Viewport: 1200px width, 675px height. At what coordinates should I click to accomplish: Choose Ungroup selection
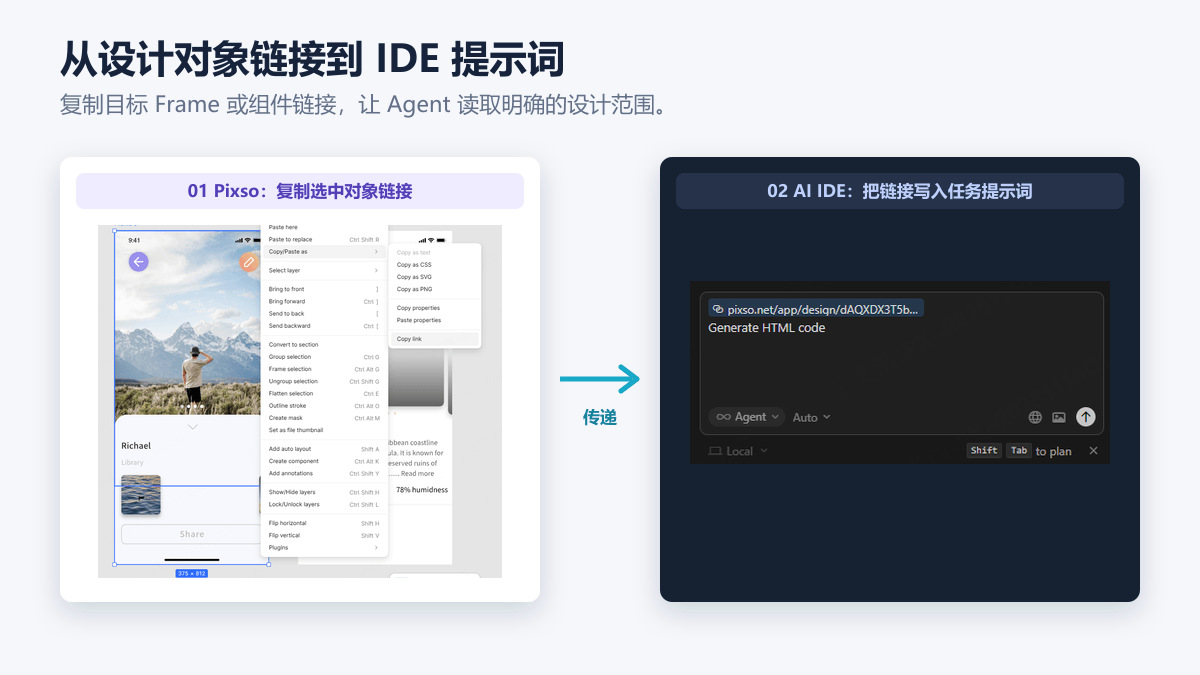point(324,381)
